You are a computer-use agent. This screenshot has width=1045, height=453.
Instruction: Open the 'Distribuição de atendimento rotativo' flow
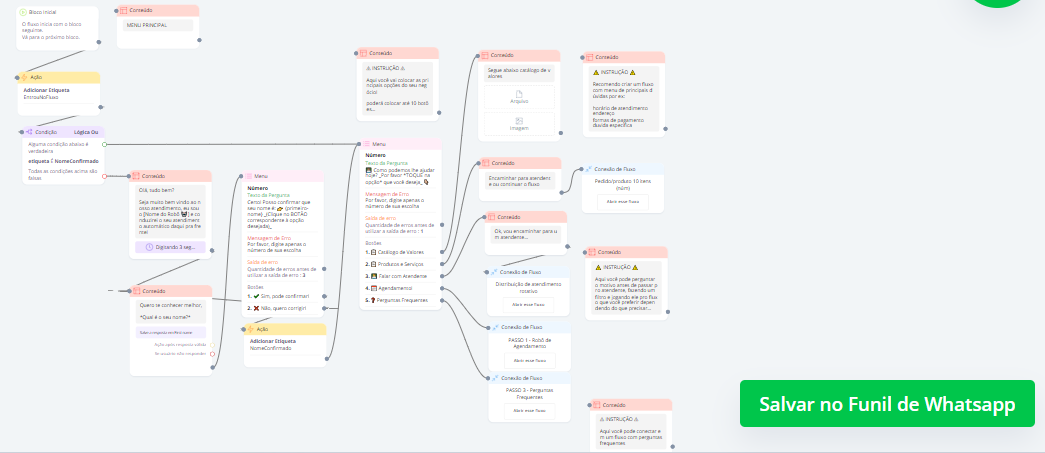528,304
